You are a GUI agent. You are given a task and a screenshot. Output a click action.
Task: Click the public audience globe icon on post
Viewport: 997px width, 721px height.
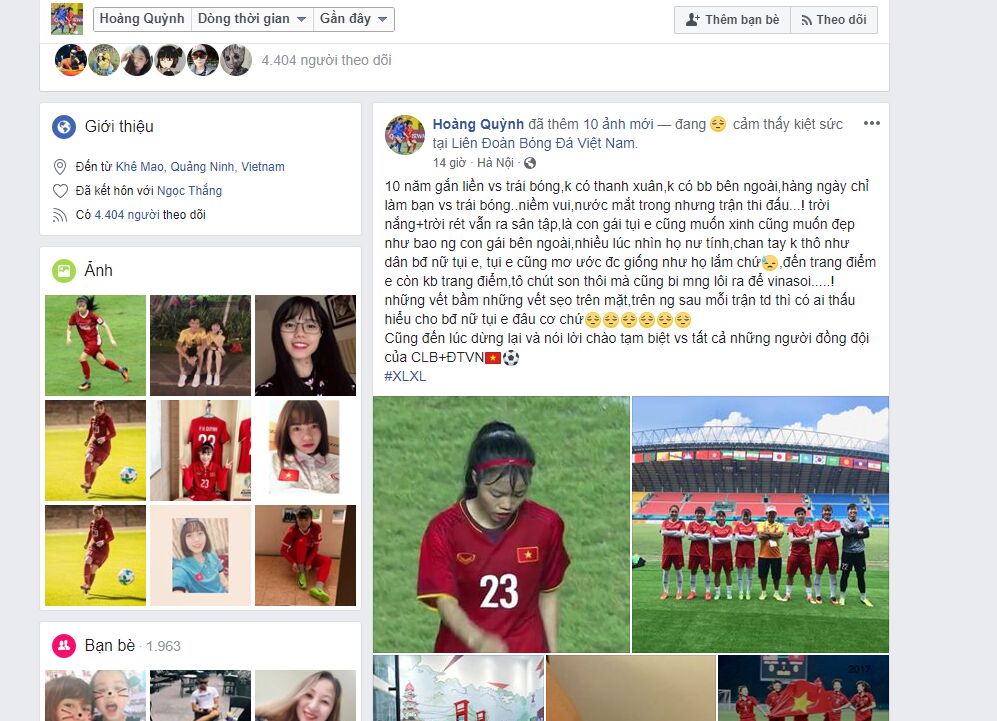[x=530, y=163]
